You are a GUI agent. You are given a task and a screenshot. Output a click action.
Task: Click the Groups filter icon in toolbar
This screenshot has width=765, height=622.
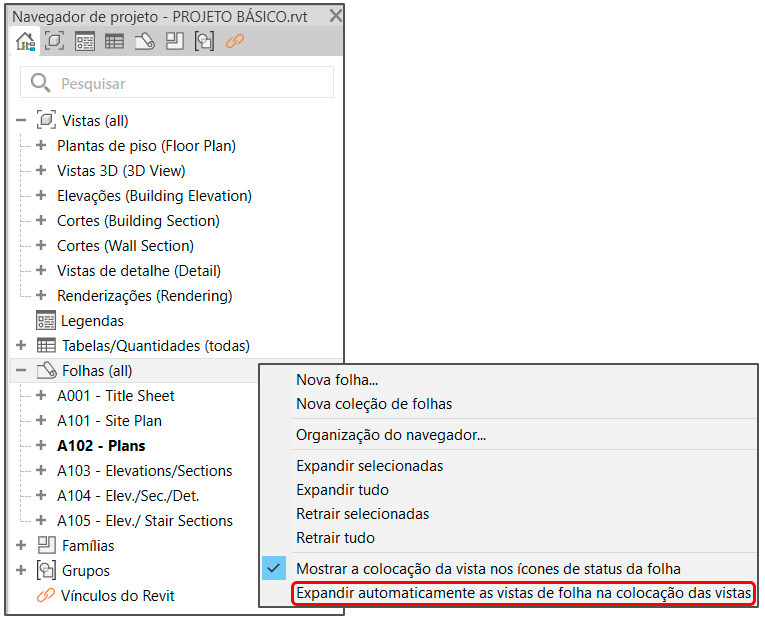tap(204, 41)
